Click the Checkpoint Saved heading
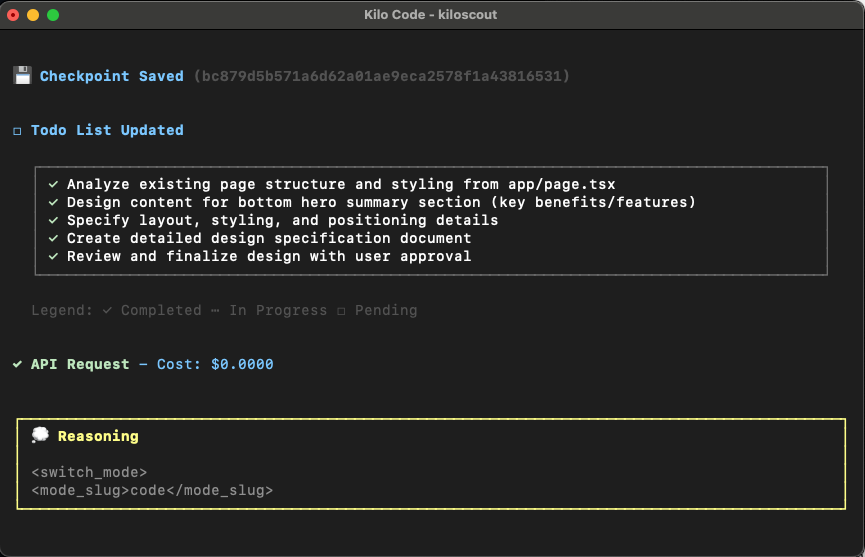865x557 pixels. [111, 76]
